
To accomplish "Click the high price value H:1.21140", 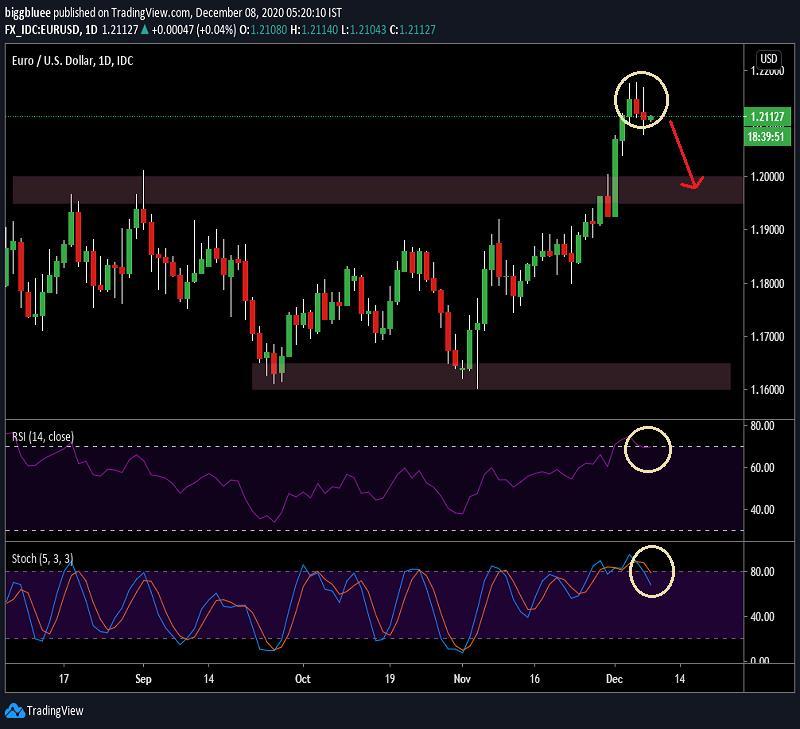I will (314, 30).
